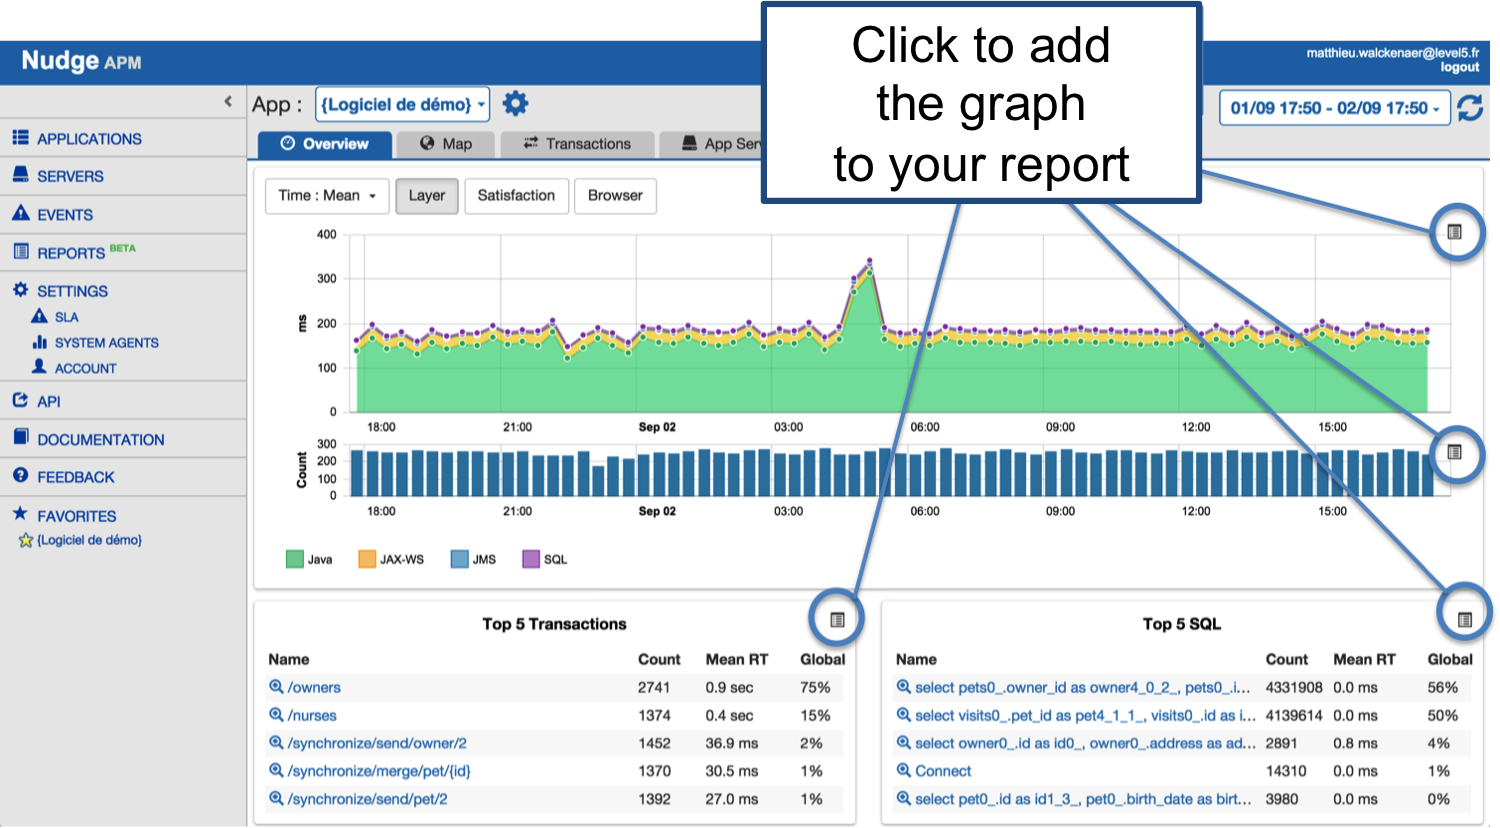Click magnifier icon next to Connect SQL
This screenshot has height=828, width=1500.
903,771
